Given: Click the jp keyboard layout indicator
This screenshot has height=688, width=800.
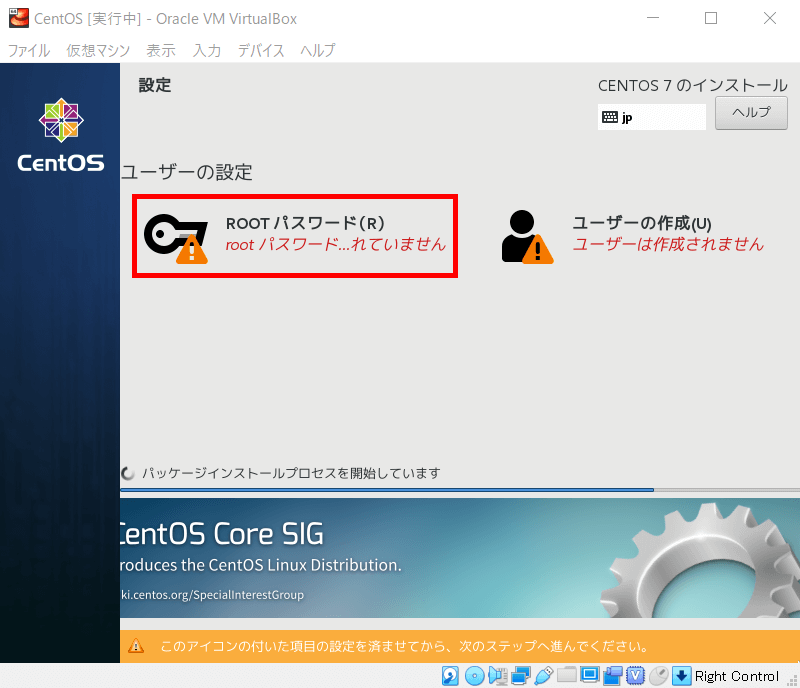Looking at the screenshot, I should point(652,117).
